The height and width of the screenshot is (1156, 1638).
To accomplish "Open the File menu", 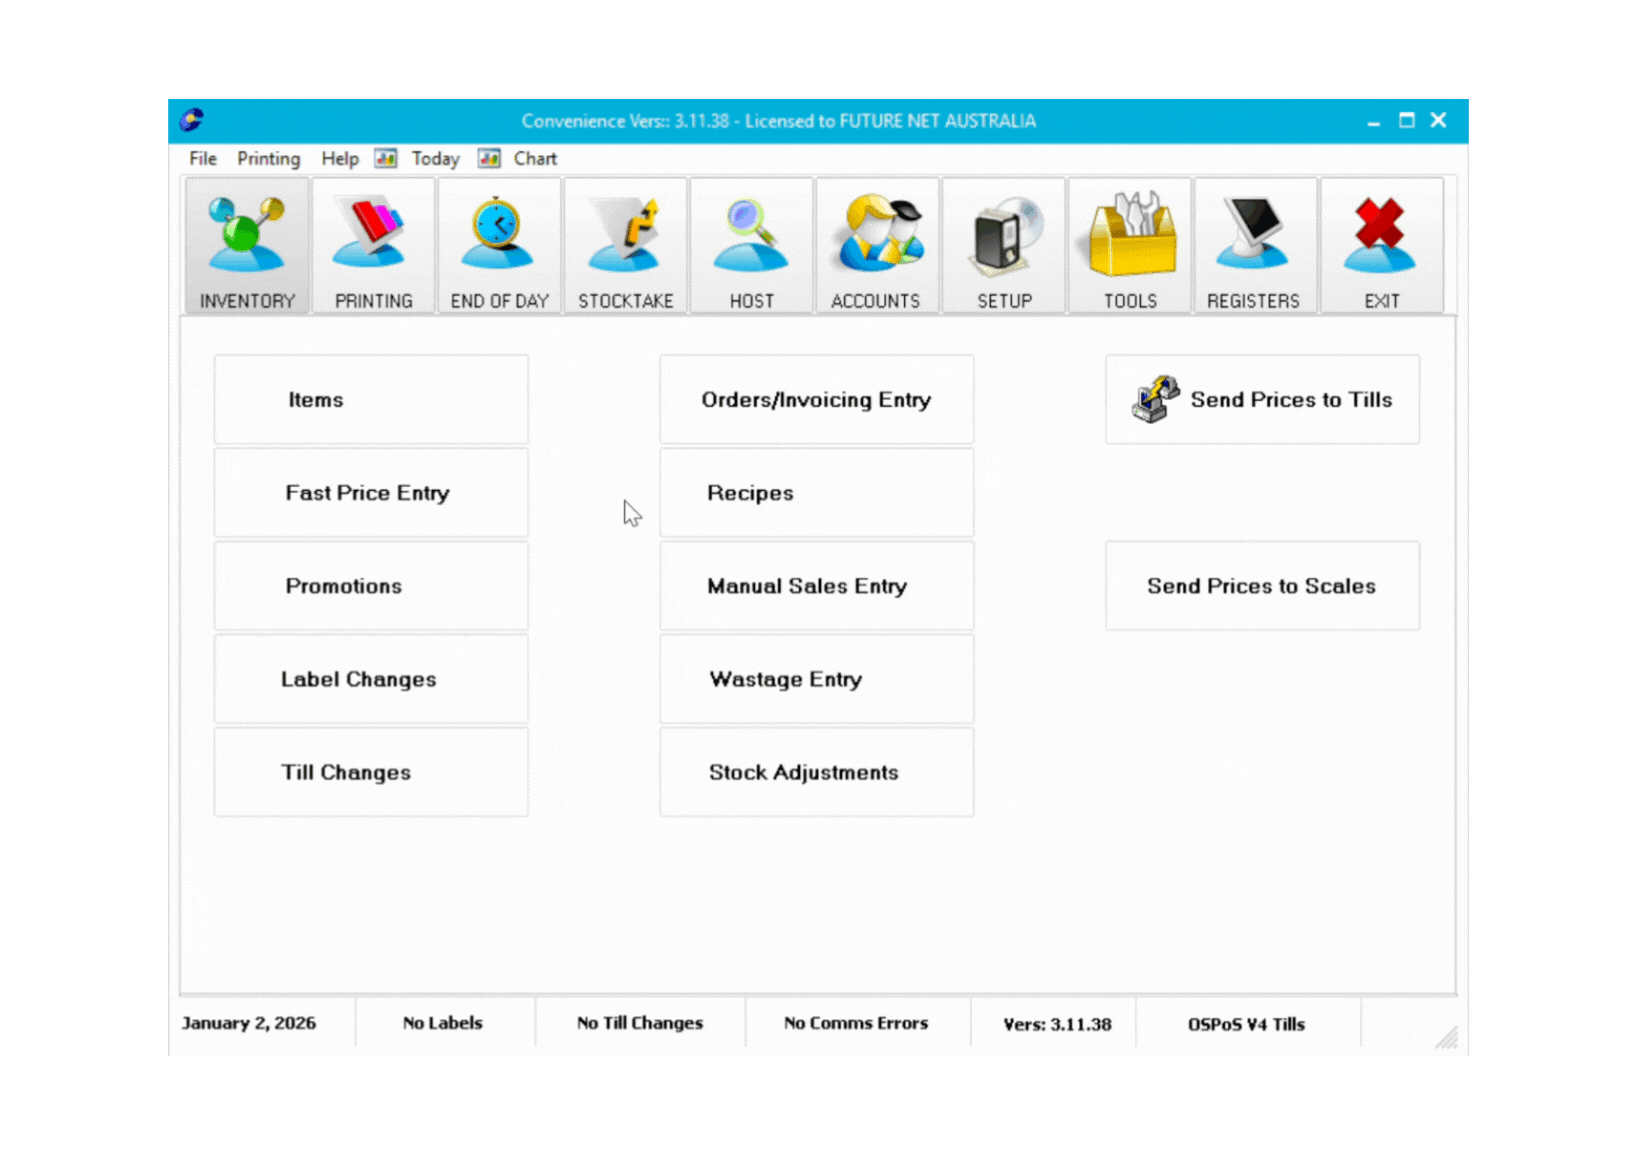I will (202, 158).
